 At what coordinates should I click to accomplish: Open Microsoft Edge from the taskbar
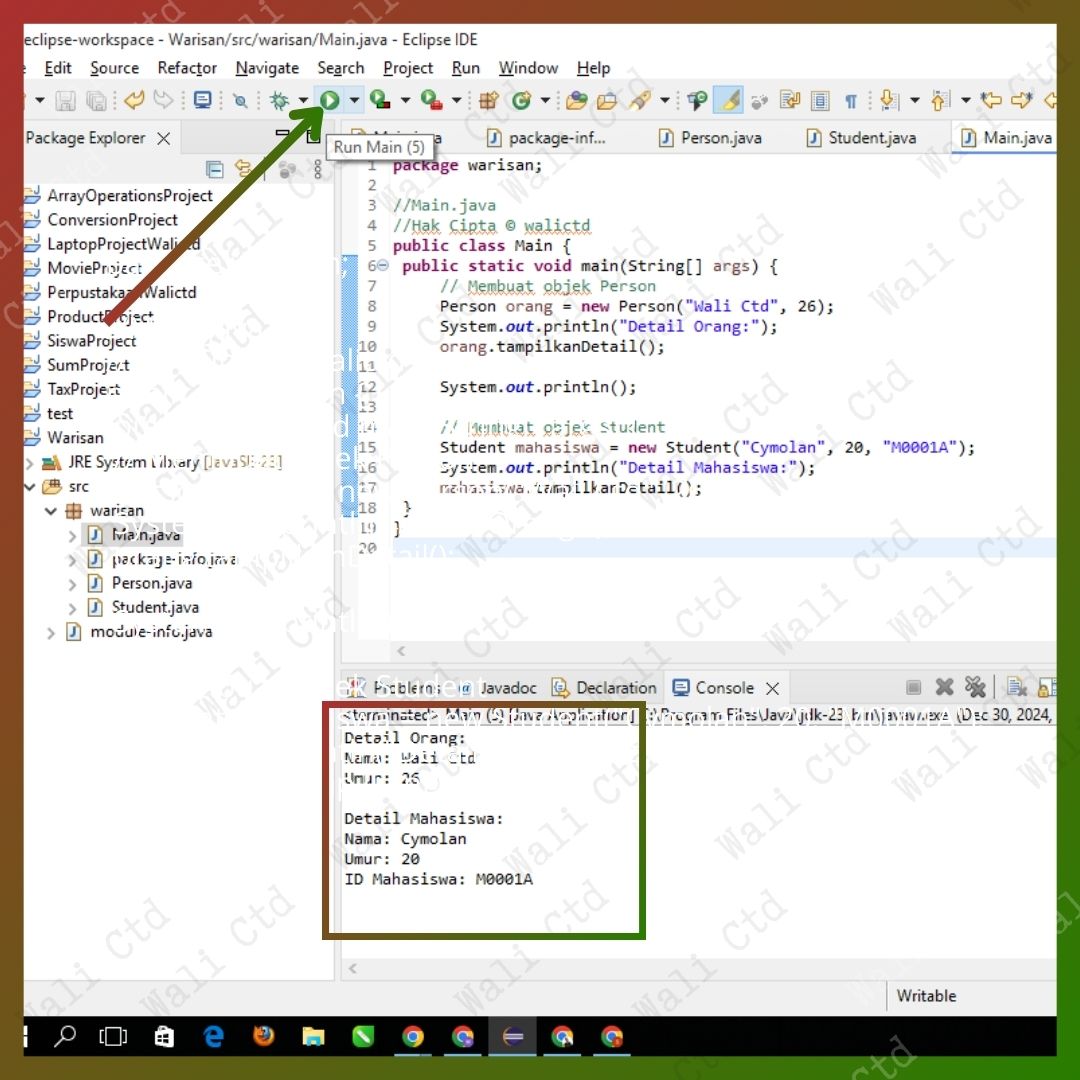(214, 1036)
